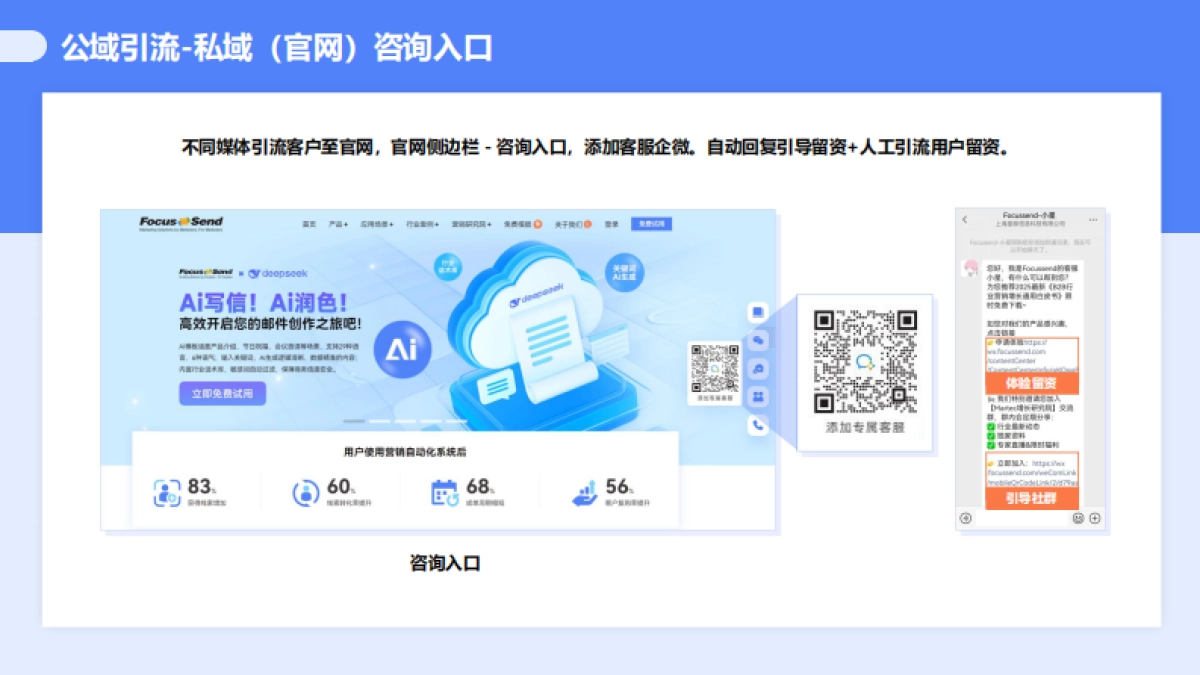Screen dimensions: 1200x675
Task: Click the customer service icon in sidebar
Action: [758, 368]
